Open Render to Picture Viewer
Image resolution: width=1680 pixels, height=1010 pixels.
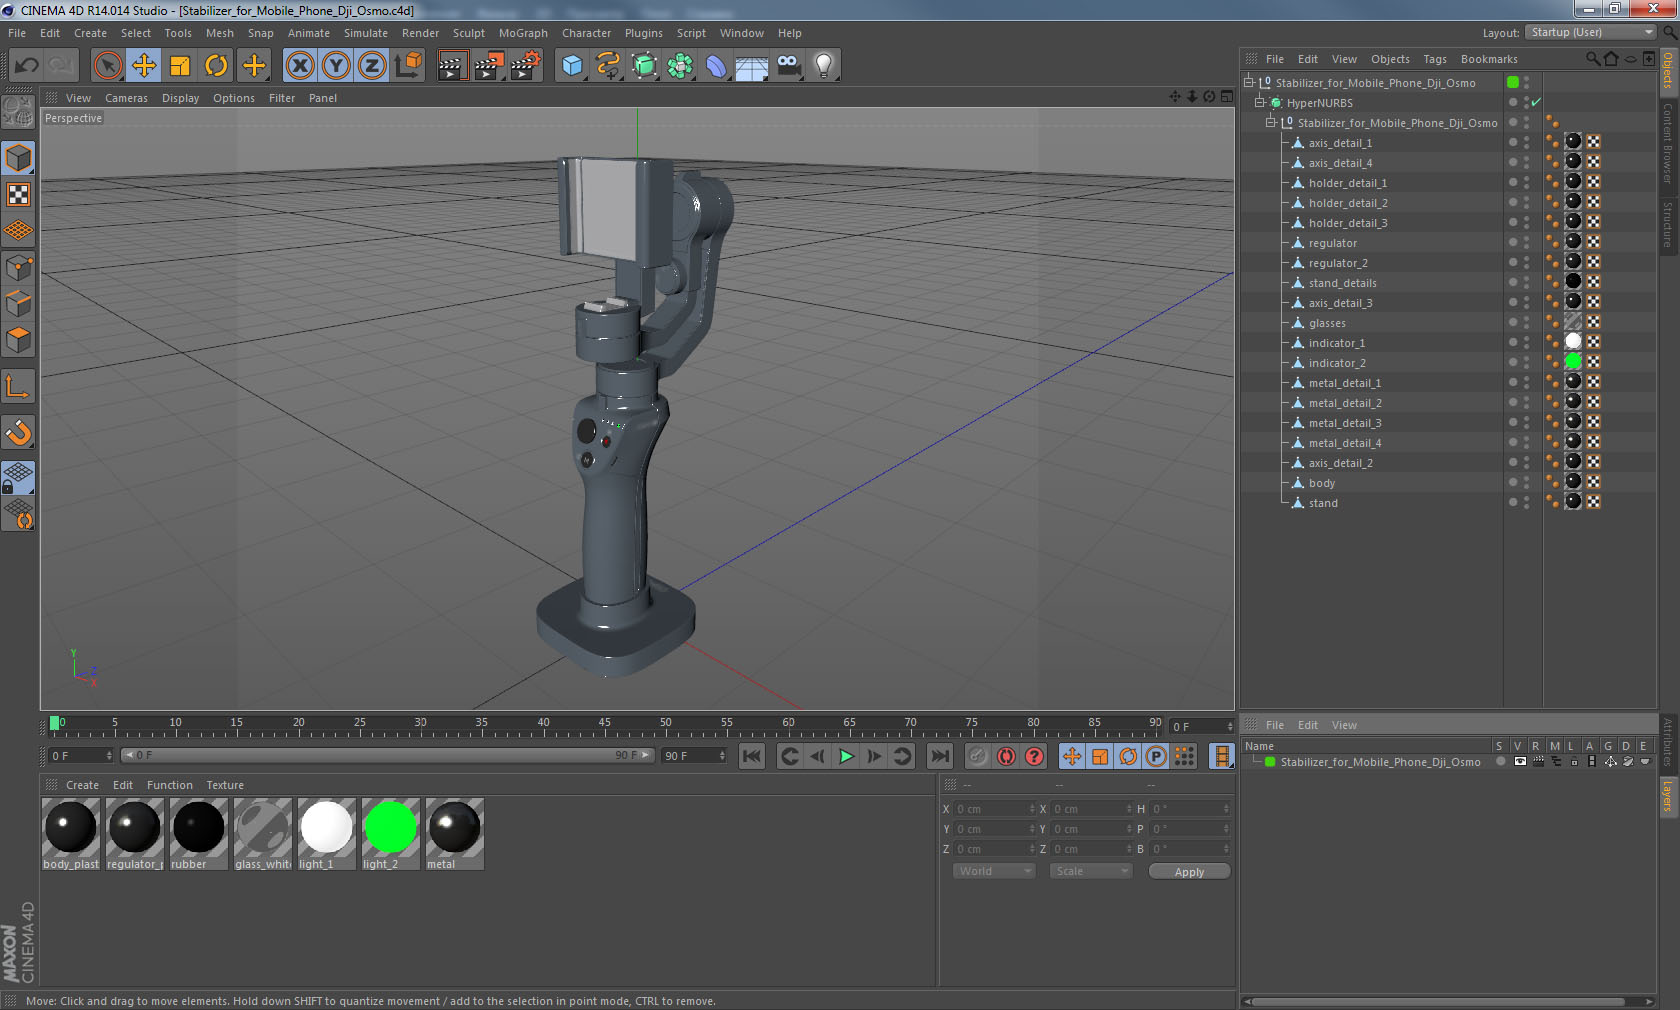[x=489, y=66]
